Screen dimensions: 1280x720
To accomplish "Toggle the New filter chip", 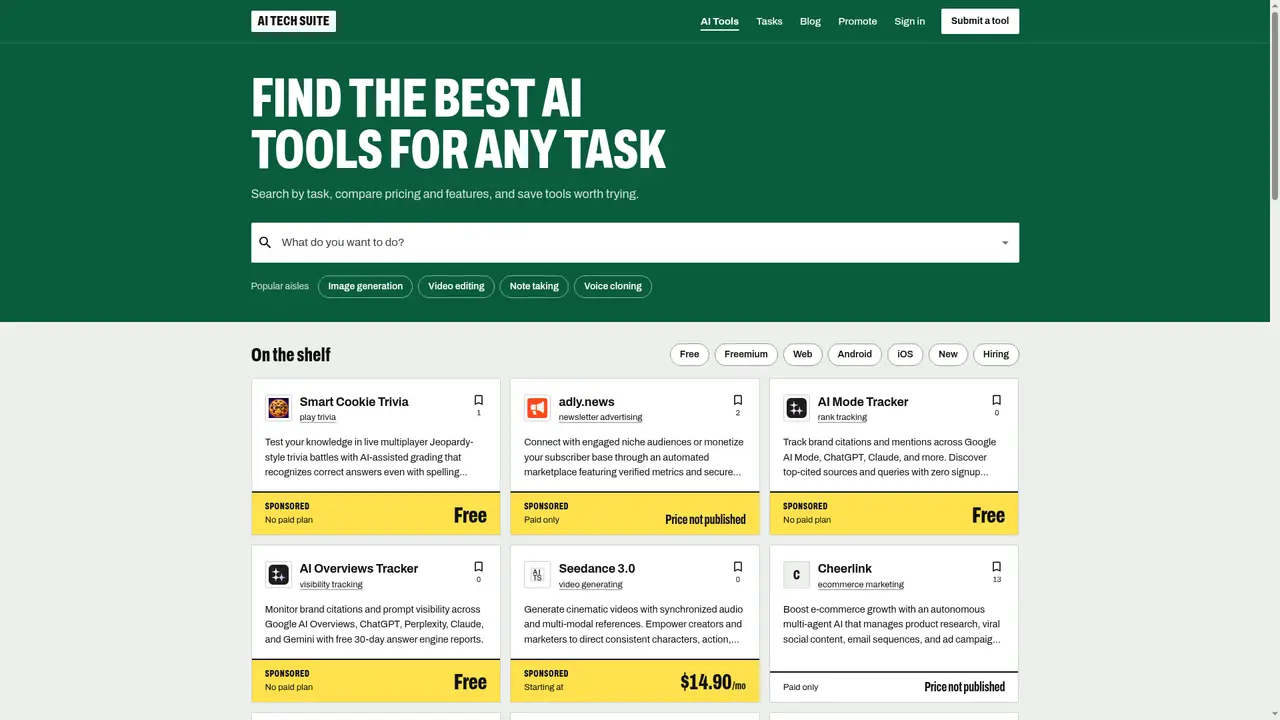I will tap(948, 354).
